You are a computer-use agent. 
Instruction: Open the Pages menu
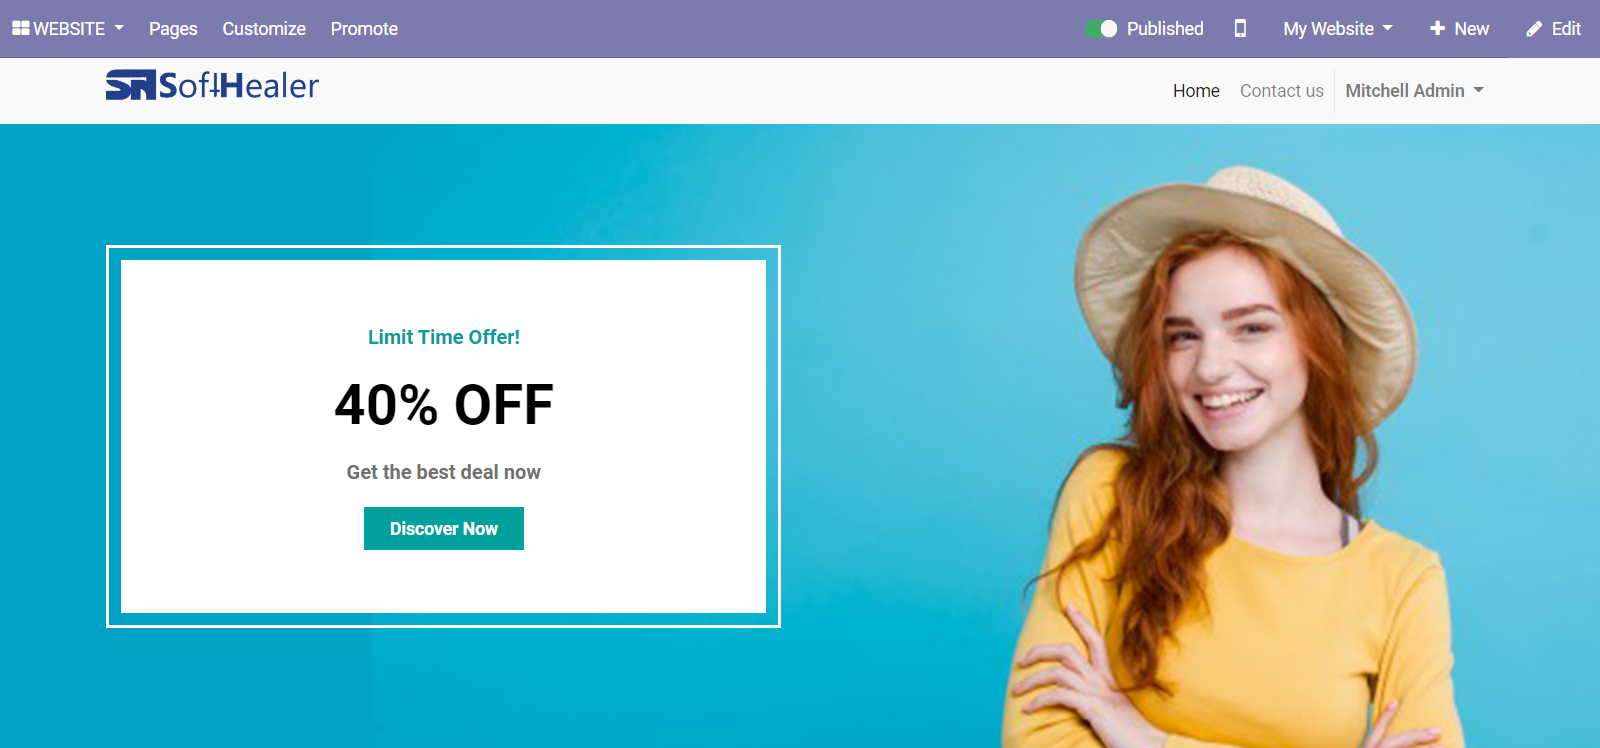point(173,29)
